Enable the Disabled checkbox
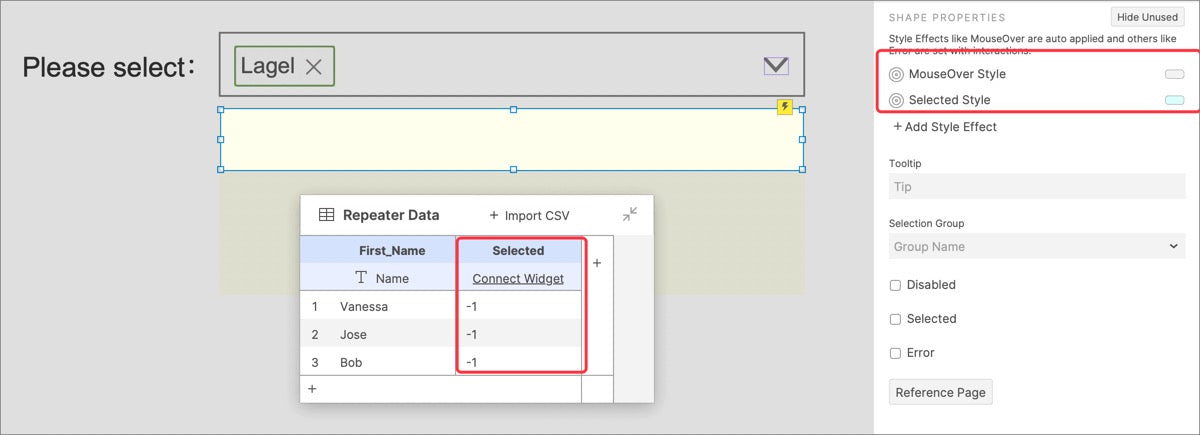The width and height of the screenshot is (1200, 435). tap(895, 285)
